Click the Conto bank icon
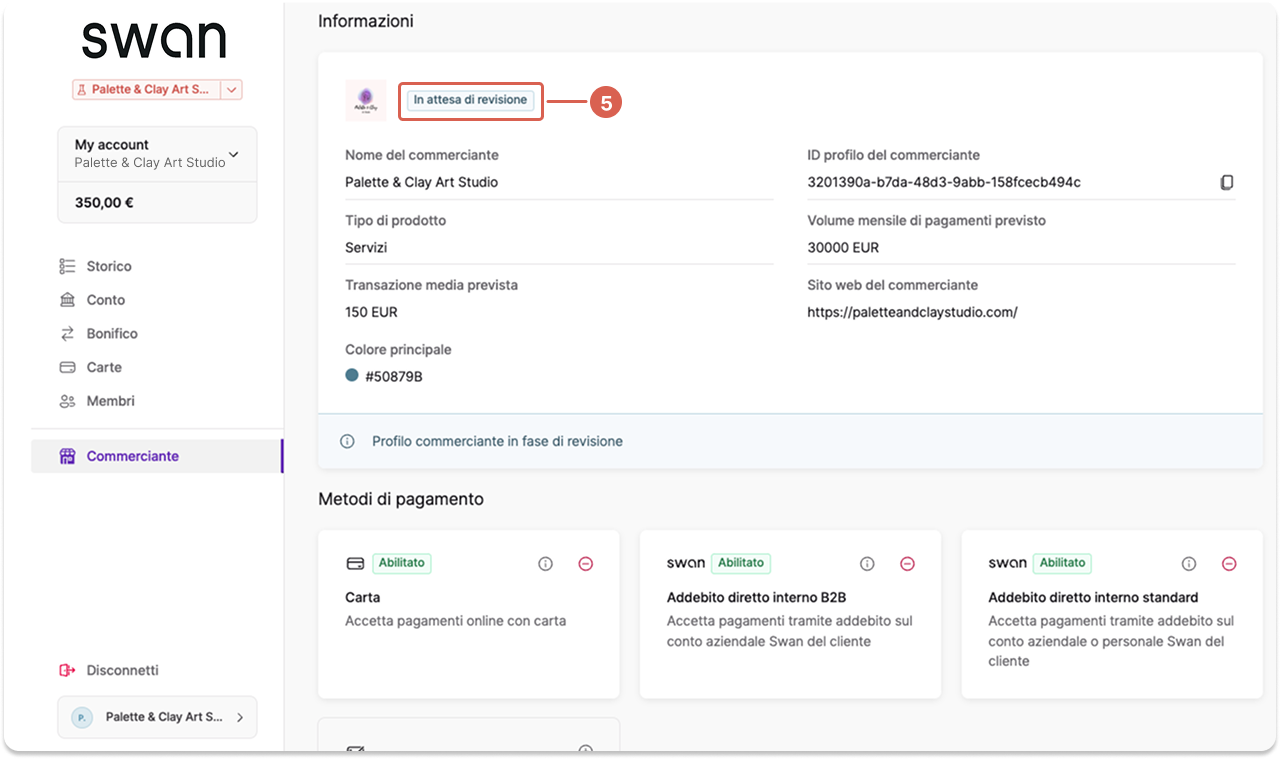Image resolution: width=1280 pixels, height=759 pixels. (68, 300)
